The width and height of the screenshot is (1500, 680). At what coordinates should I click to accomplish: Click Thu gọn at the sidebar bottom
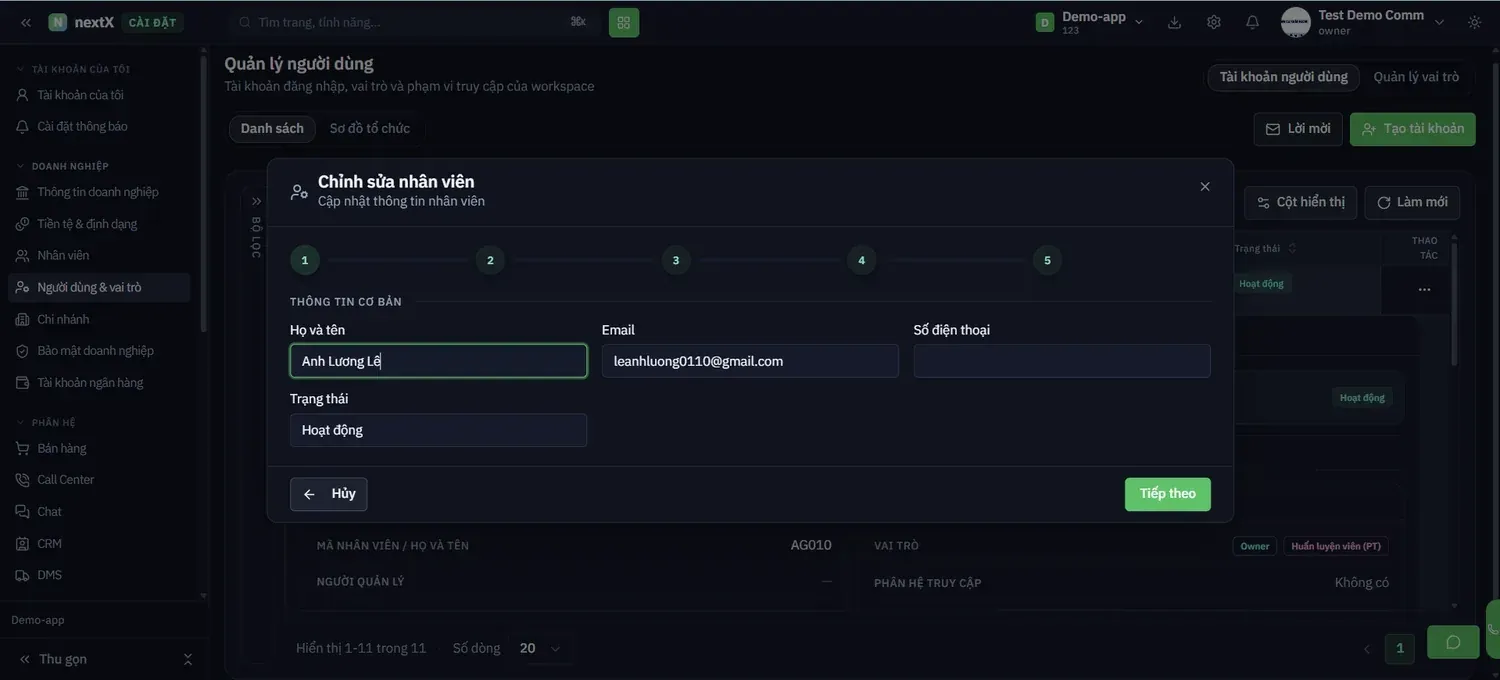62,659
